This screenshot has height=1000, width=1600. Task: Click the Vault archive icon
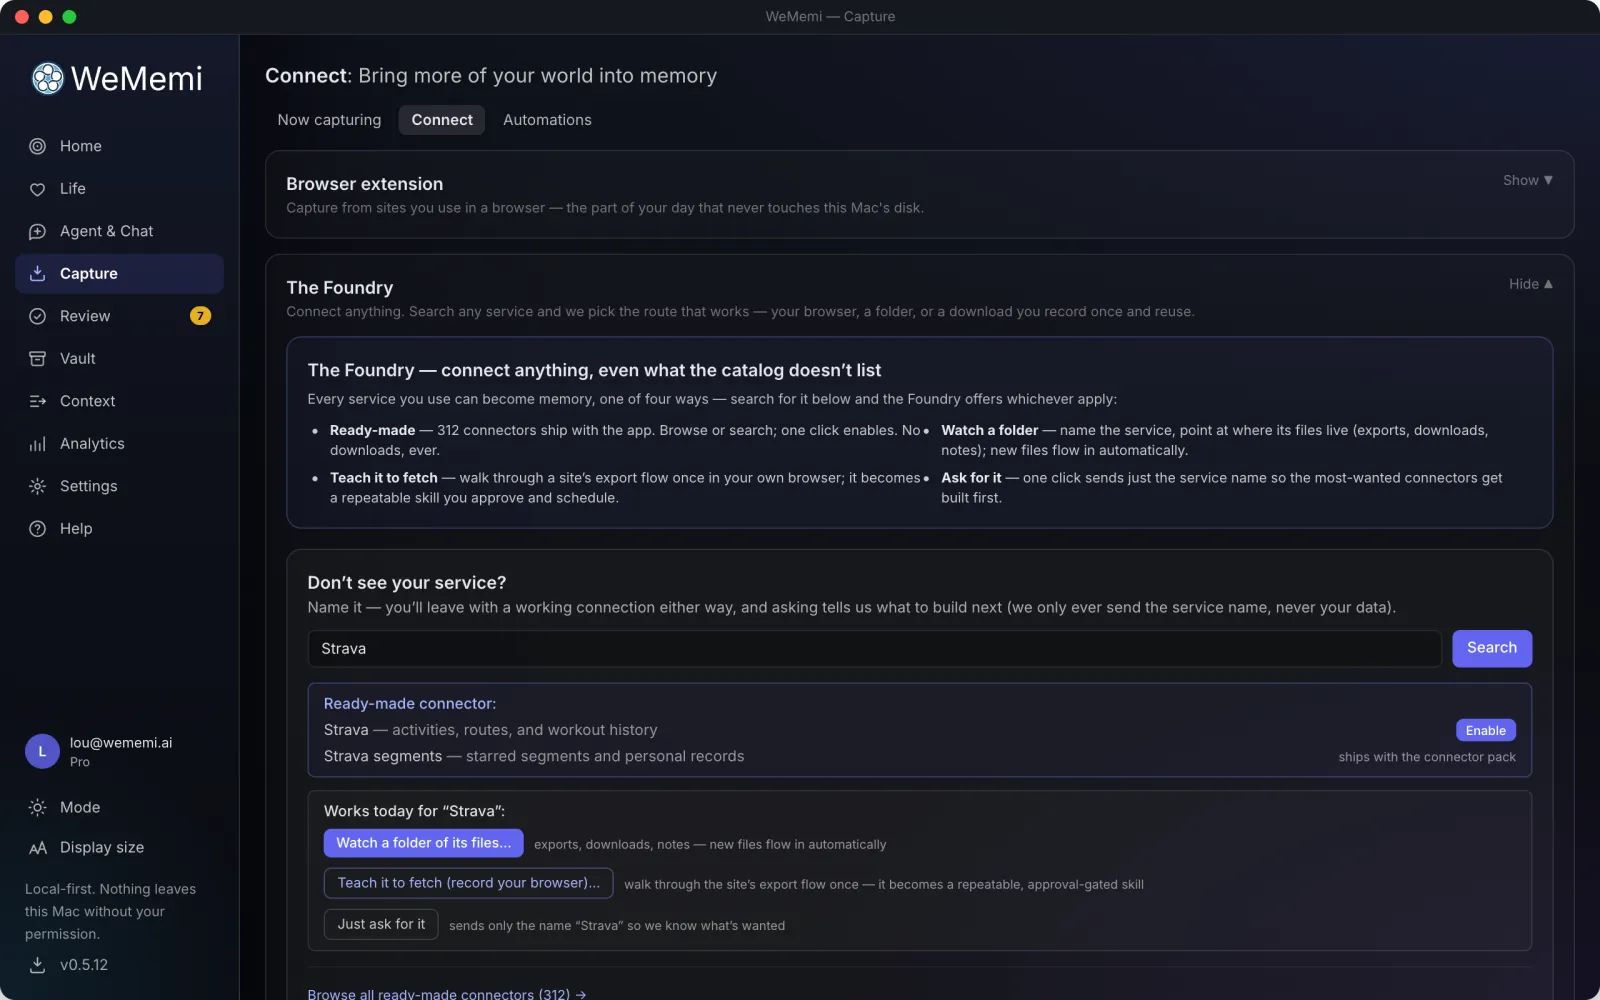tap(37, 358)
